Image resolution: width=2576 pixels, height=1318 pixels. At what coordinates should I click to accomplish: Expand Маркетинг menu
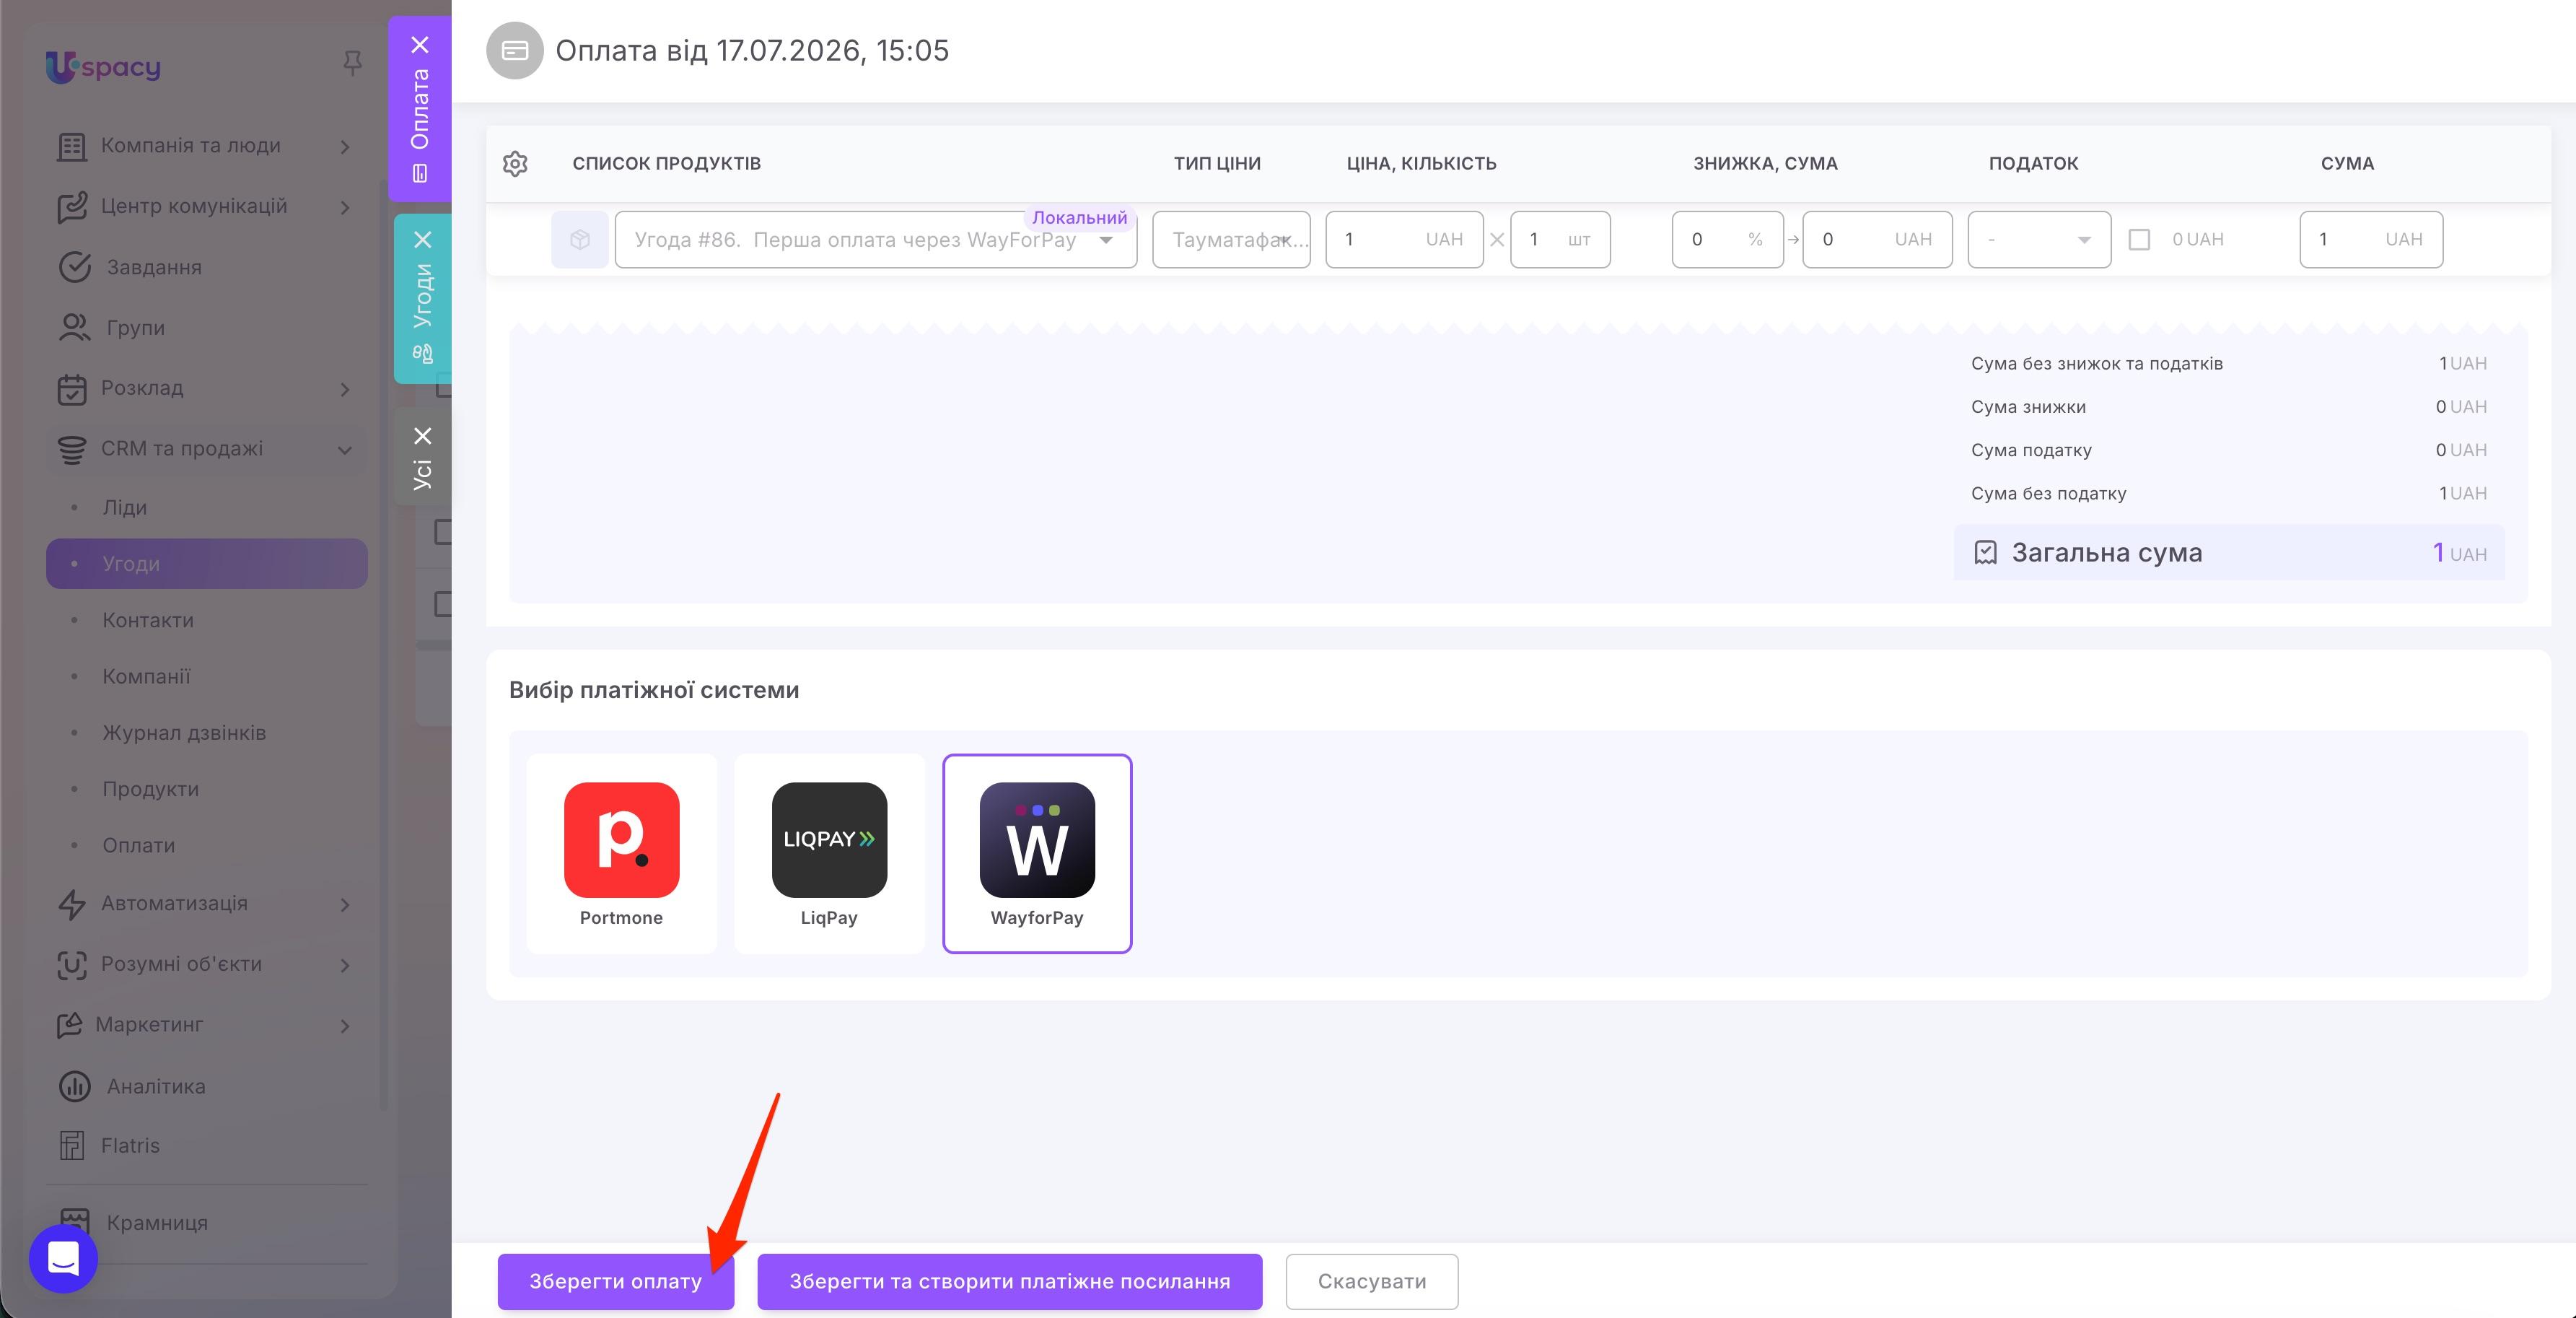[345, 1026]
